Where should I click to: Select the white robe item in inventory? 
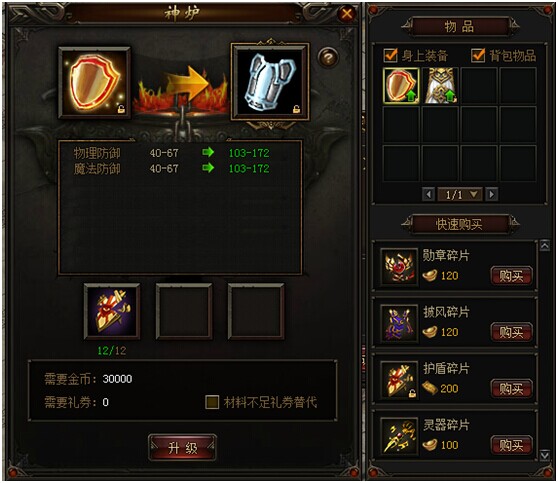click(441, 86)
